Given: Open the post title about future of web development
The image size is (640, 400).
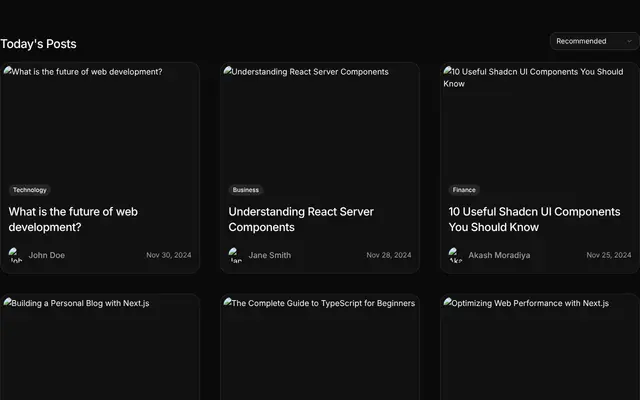Looking at the screenshot, I should (73, 219).
